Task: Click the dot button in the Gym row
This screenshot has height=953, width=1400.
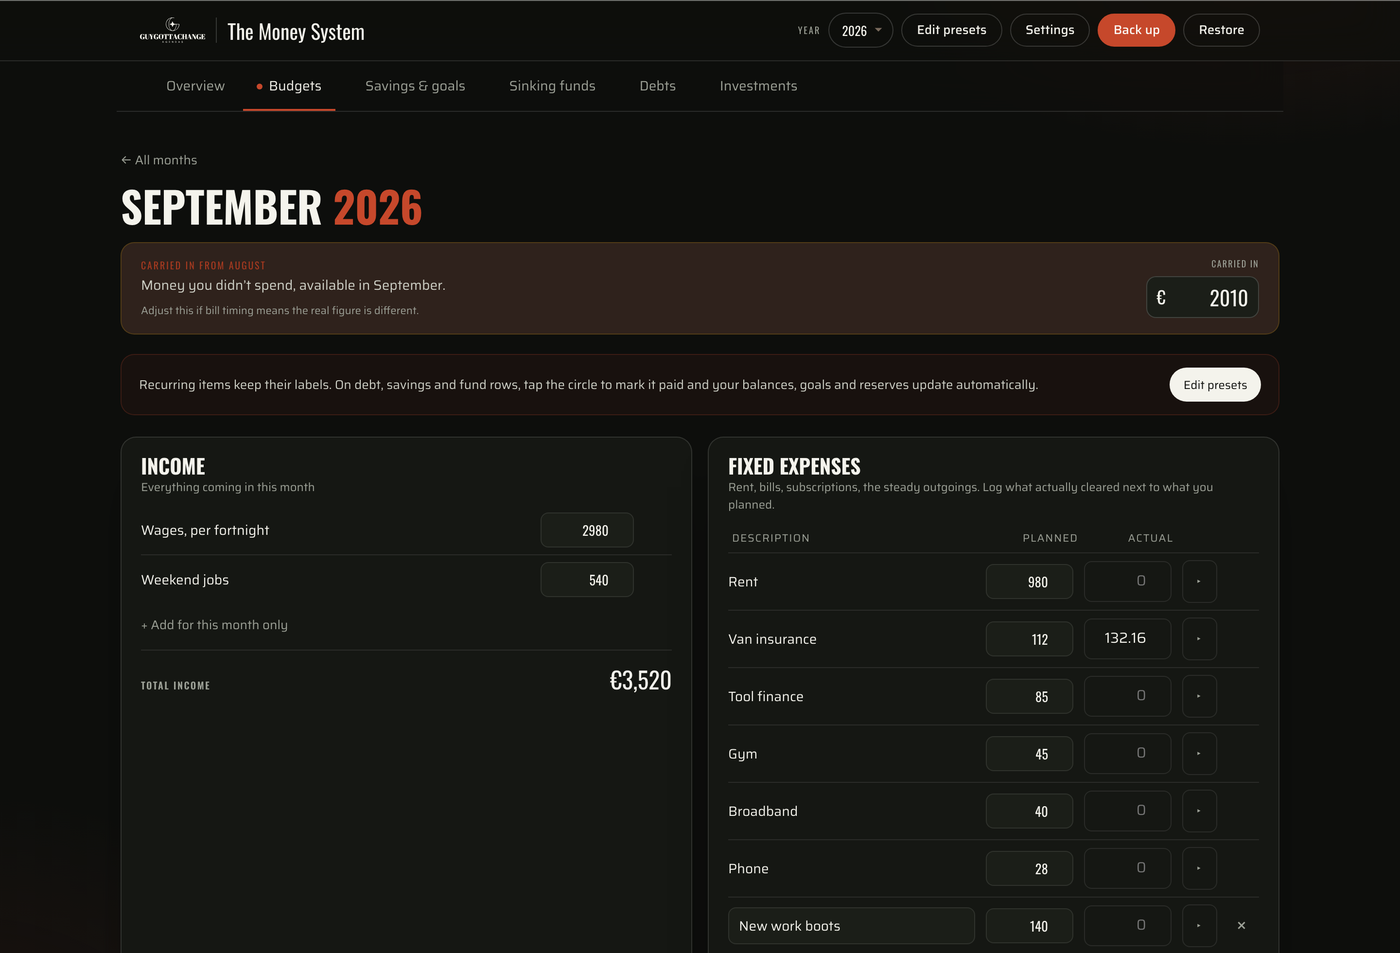Action: coord(1199,754)
